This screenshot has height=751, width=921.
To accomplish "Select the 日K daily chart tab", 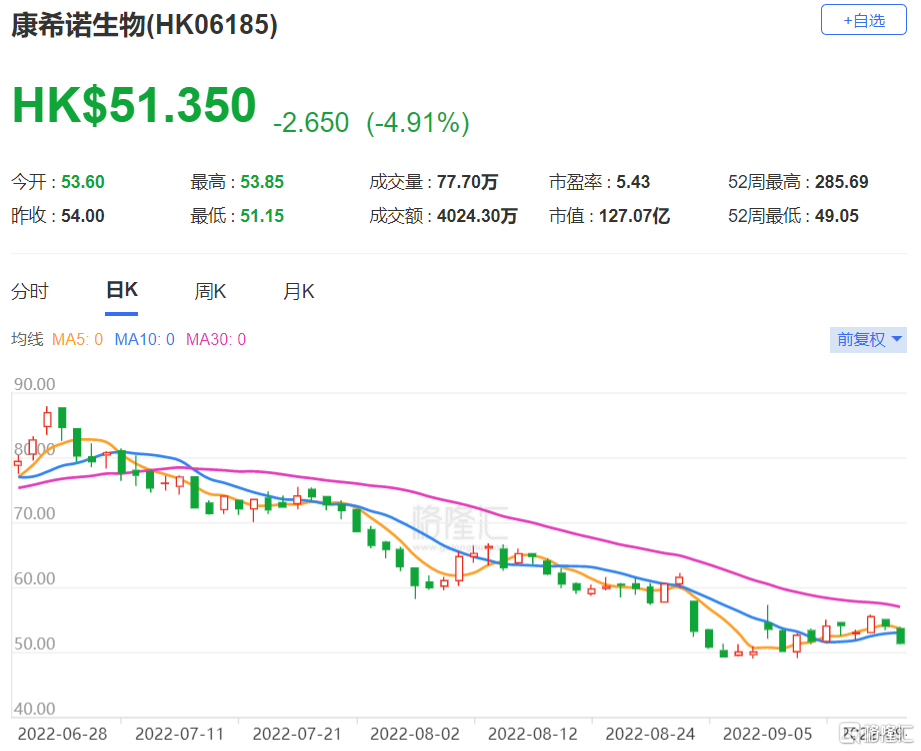I will [x=122, y=290].
